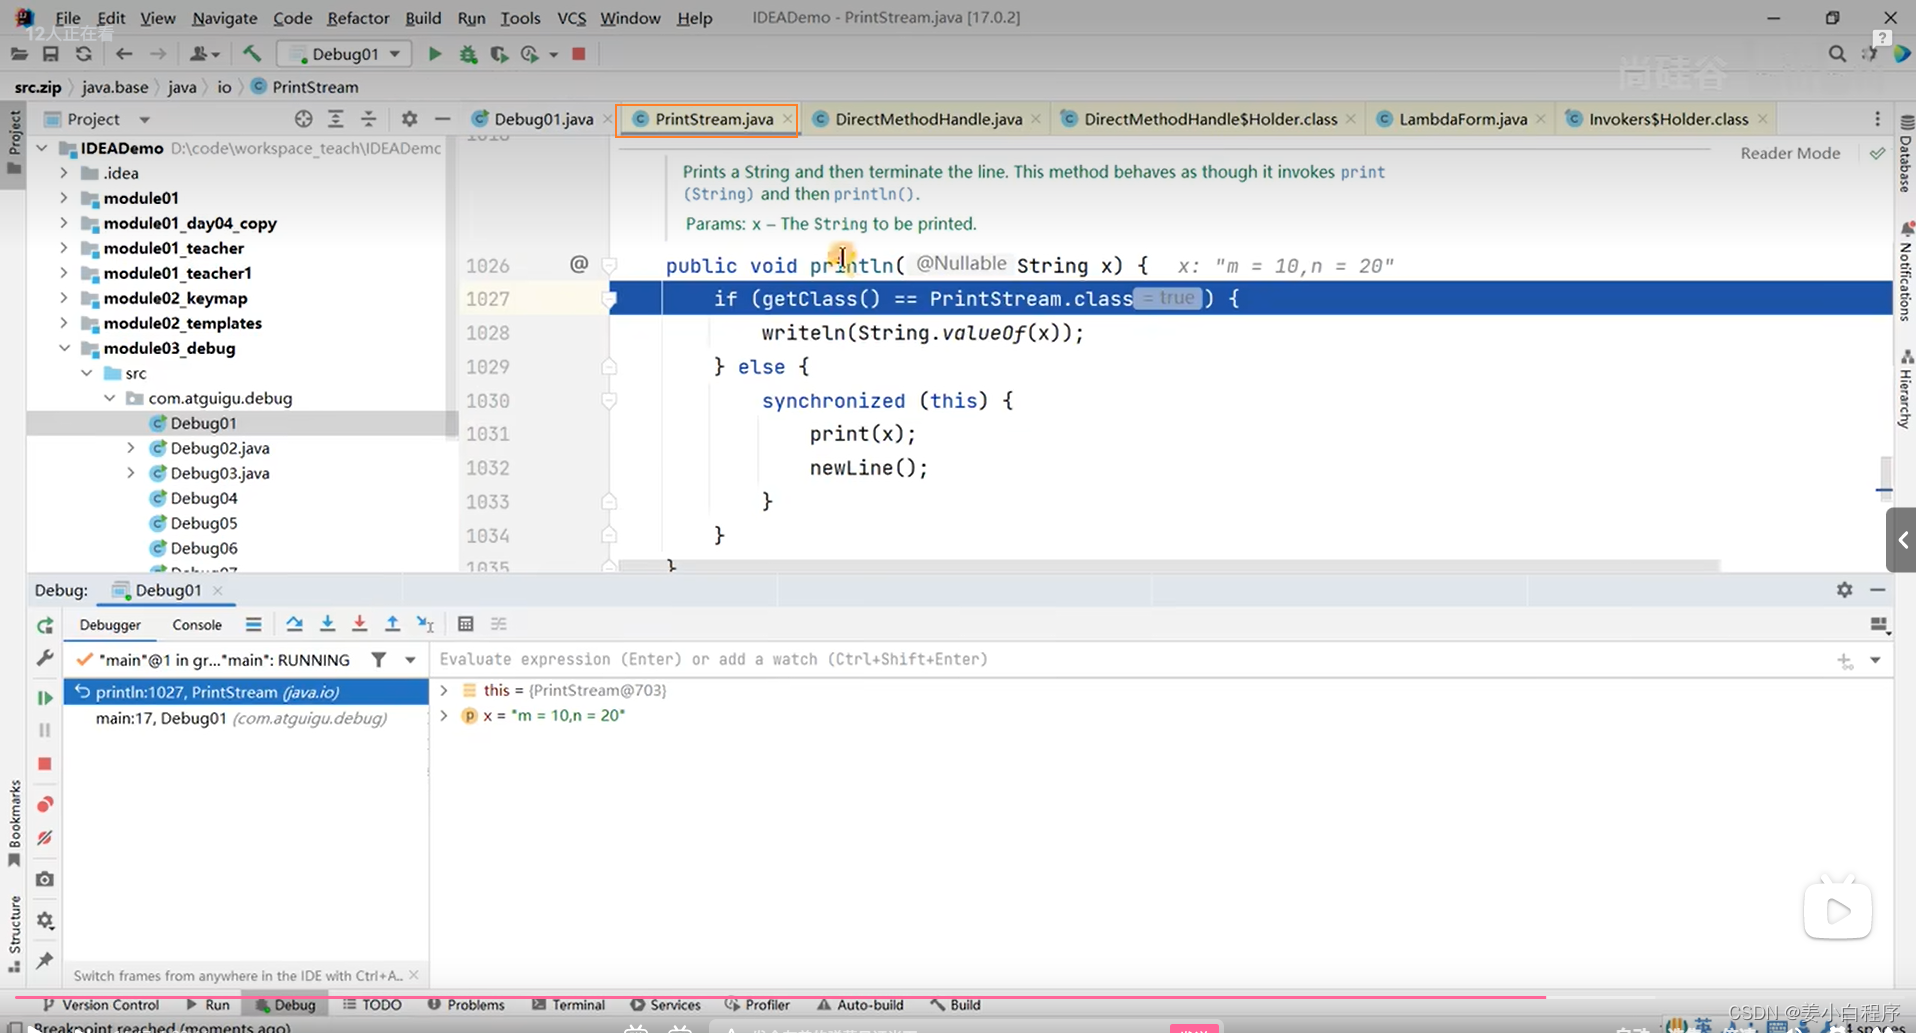Viewport: 1916px width, 1033px height.
Task: Open the Services tool window
Action: pyautogui.click(x=665, y=1005)
